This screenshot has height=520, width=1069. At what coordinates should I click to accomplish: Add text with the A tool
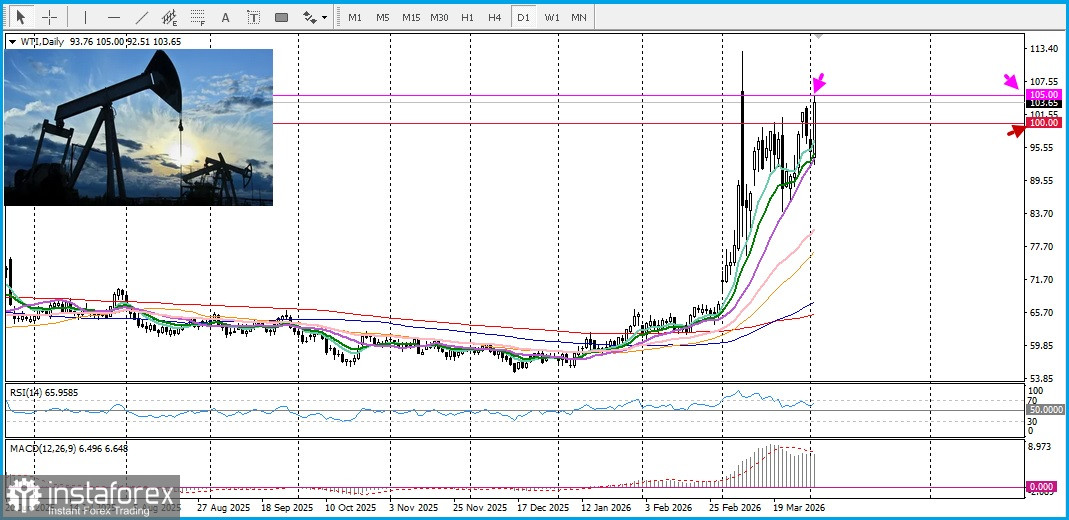click(x=225, y=17)
